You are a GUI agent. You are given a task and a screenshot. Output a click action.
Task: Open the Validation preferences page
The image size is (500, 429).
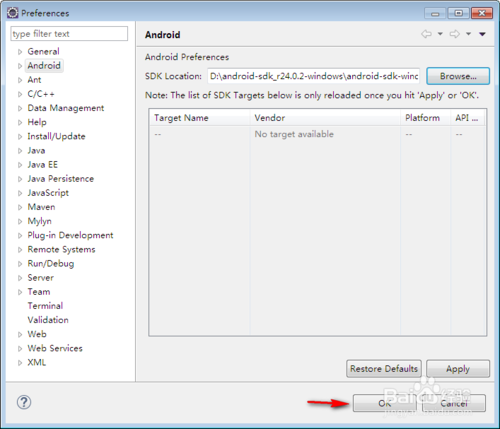[x=48, y=320]
